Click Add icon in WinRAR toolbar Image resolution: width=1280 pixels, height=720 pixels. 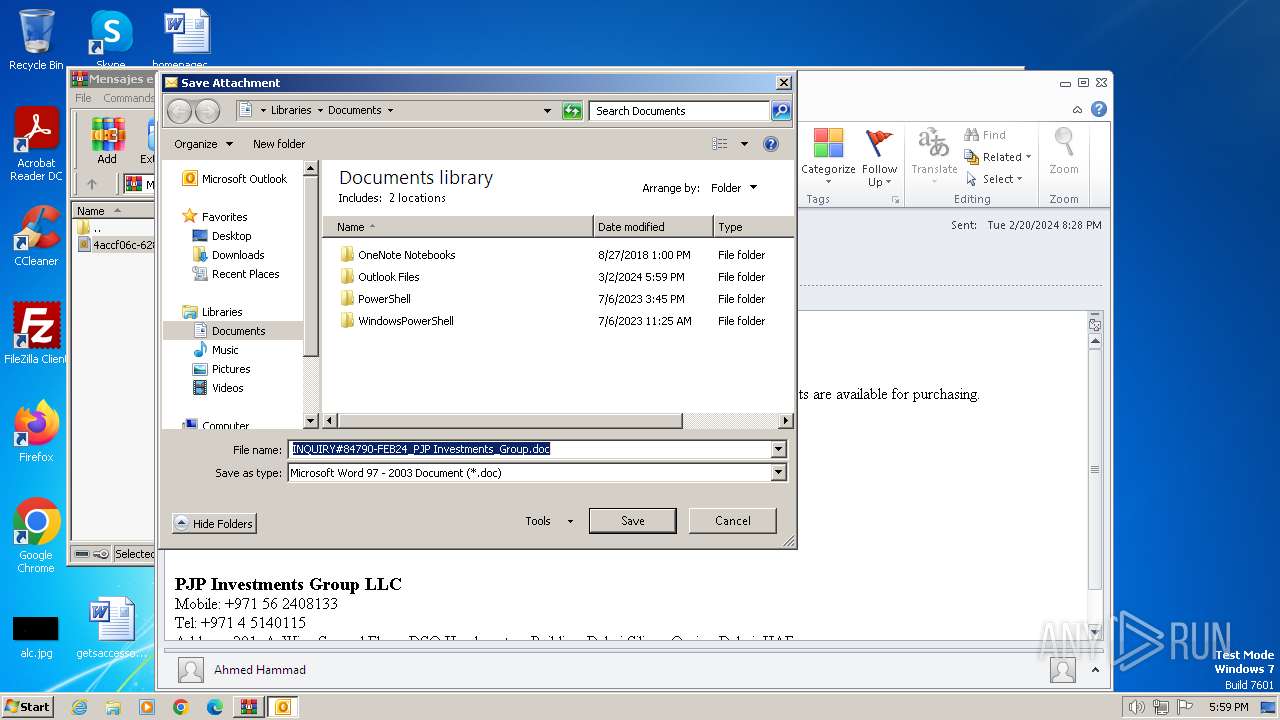[x=107, y=142]
